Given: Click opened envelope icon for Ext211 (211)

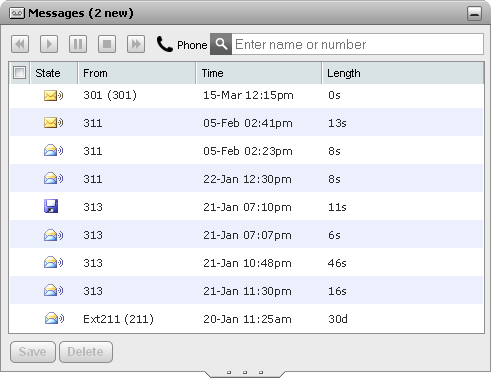Looking at the screenshot, I should [54, 318].
